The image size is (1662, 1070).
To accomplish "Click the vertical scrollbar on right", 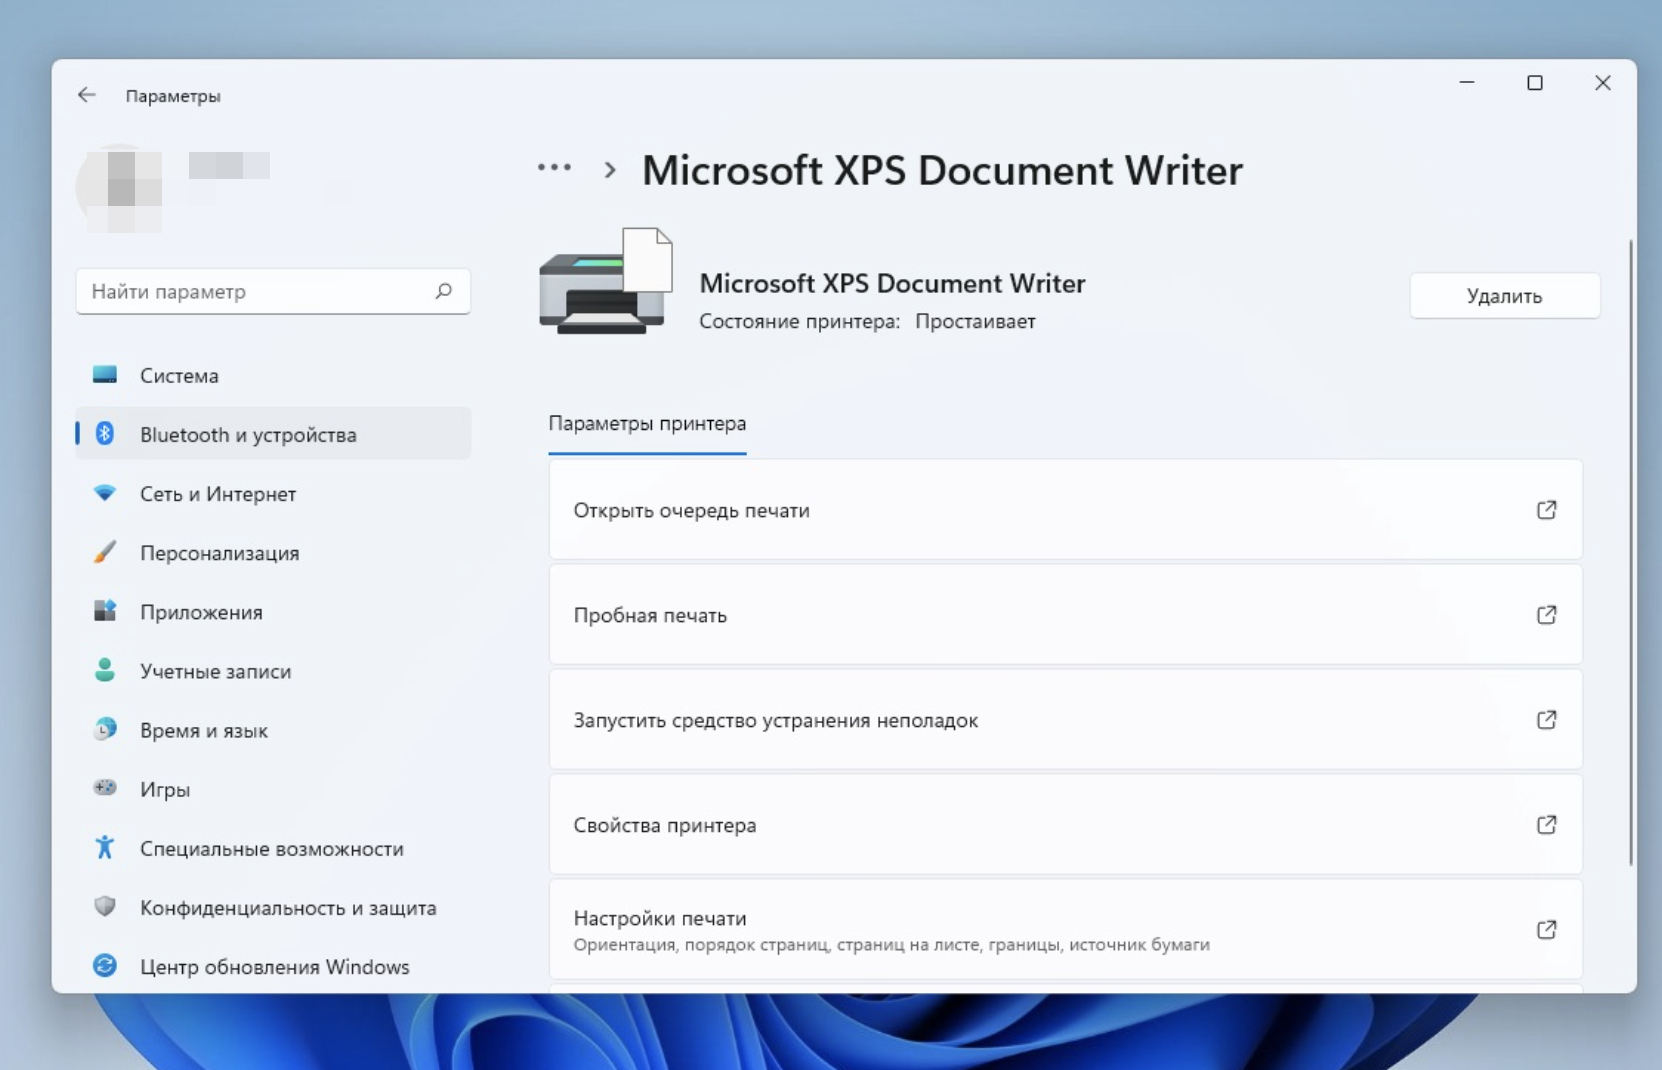I will 1630,552.
